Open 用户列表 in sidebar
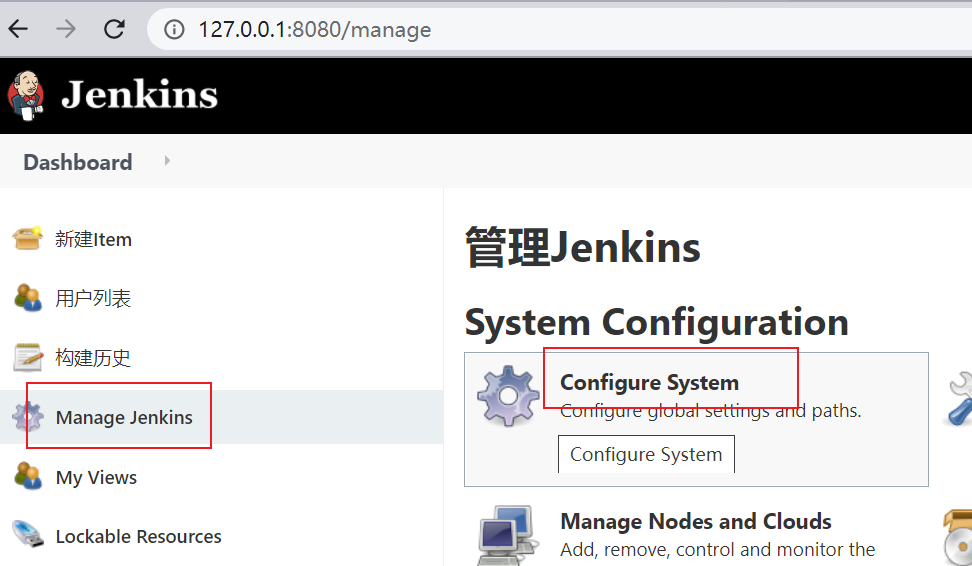This screenshot has height=566, width=972. pos(92,298)
